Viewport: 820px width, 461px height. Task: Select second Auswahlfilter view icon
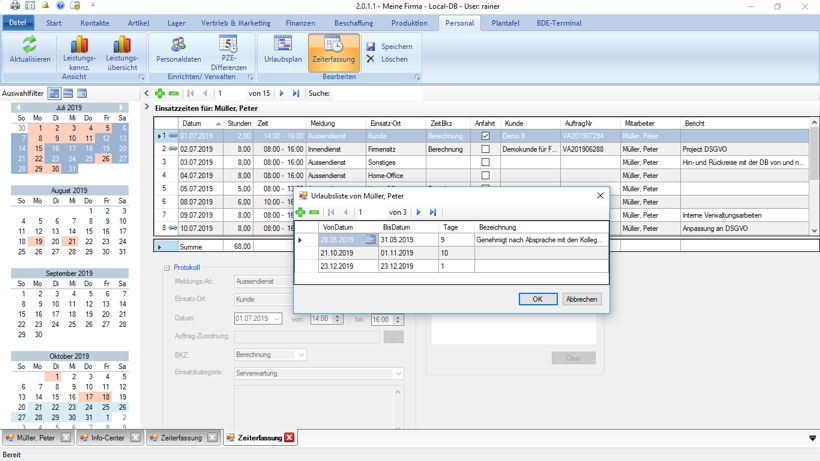pos(68,94)
